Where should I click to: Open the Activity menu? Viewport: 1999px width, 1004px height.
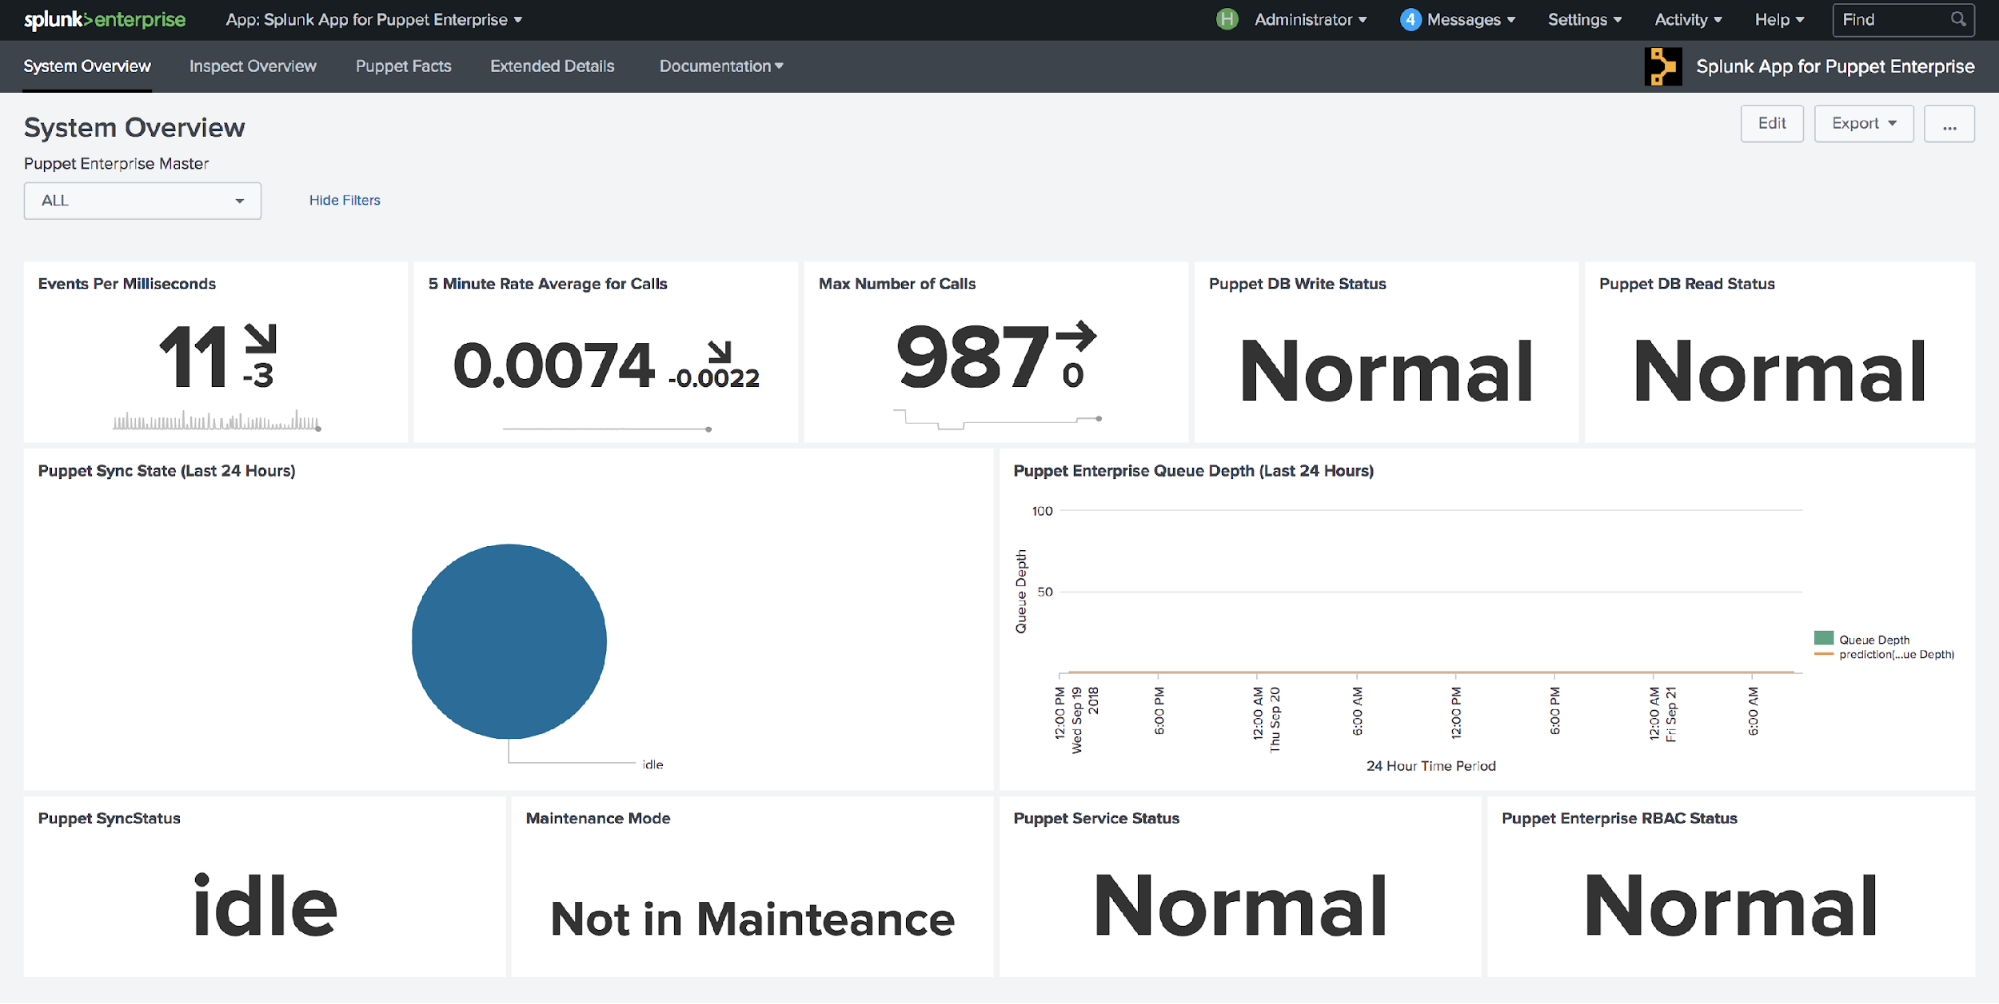1688,20
